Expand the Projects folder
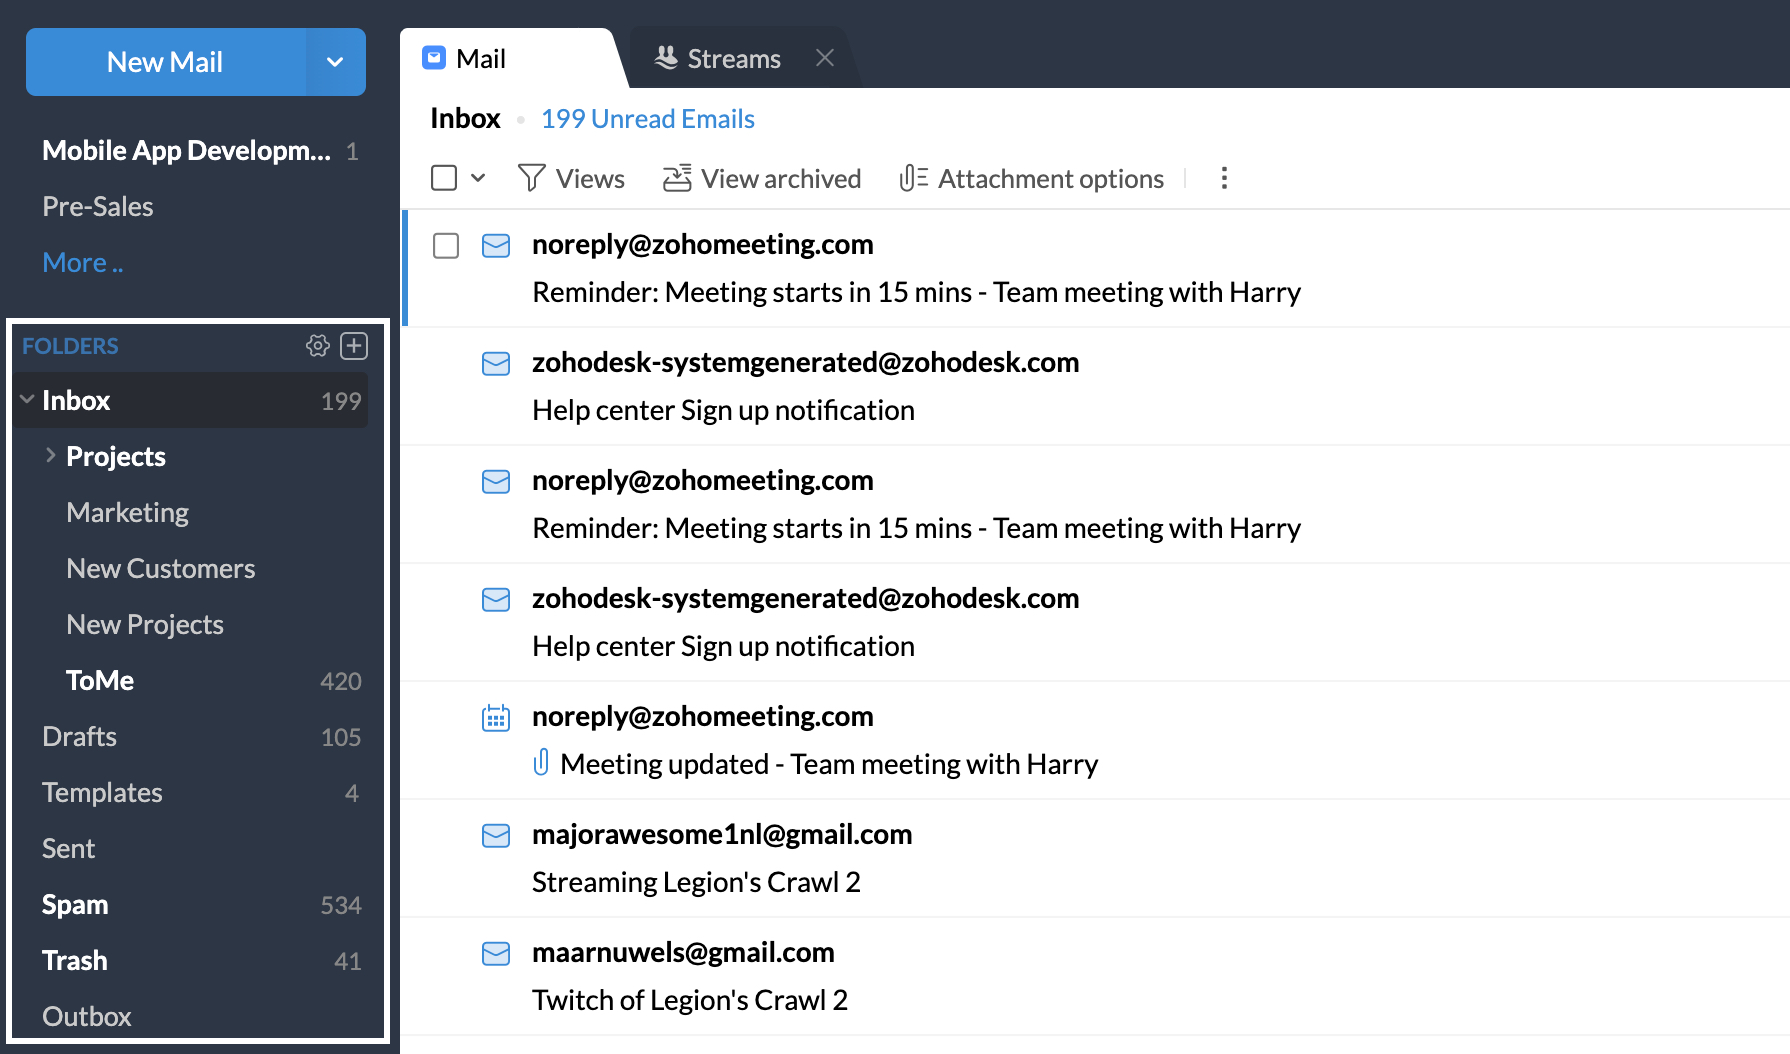 (x=50, y=455)
